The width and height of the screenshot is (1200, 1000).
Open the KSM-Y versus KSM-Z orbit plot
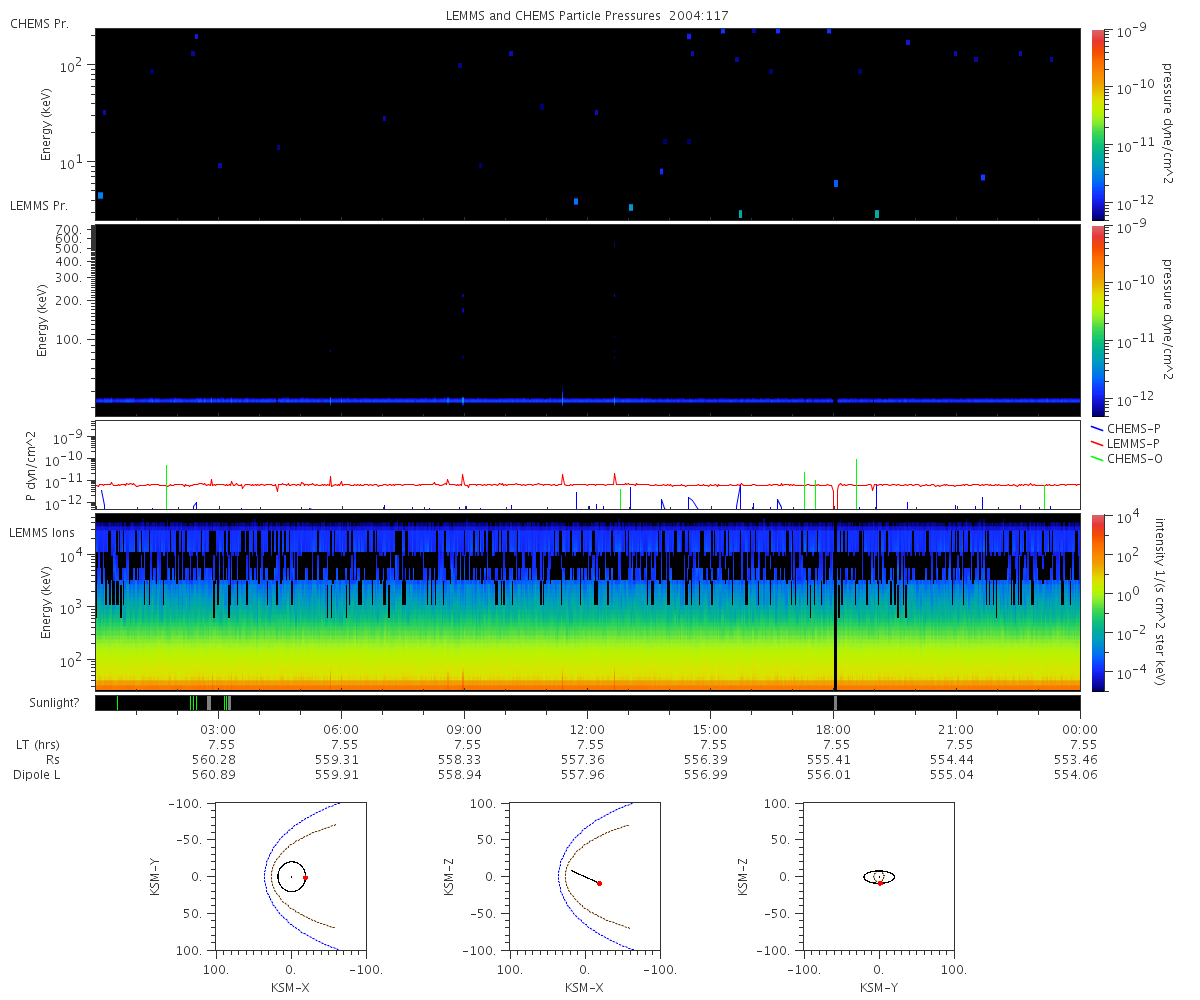[x=879, y=876]
